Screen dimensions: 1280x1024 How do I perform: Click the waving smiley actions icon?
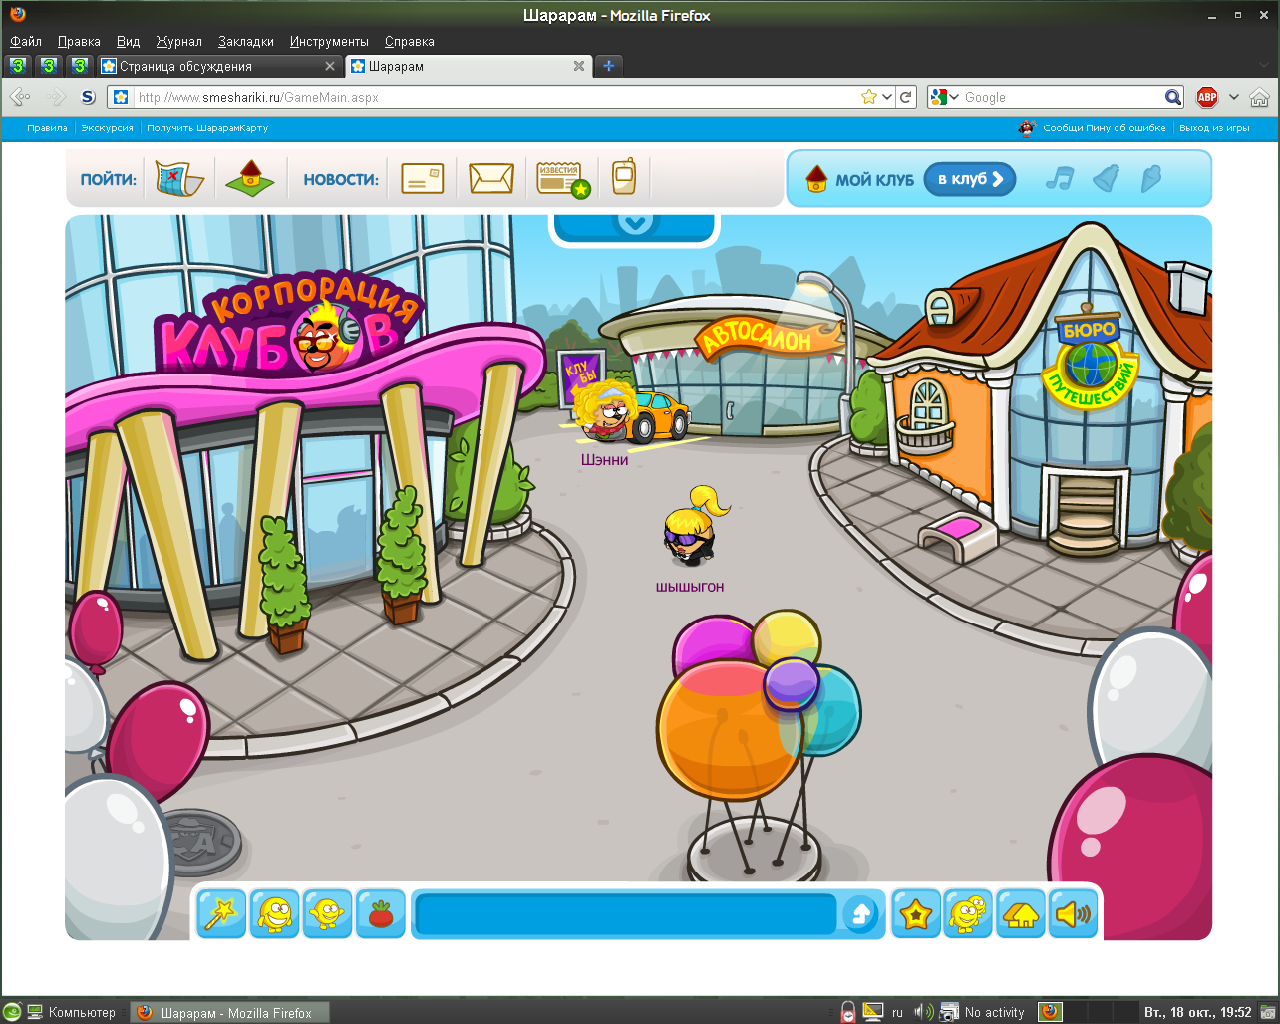pos(327,914)
